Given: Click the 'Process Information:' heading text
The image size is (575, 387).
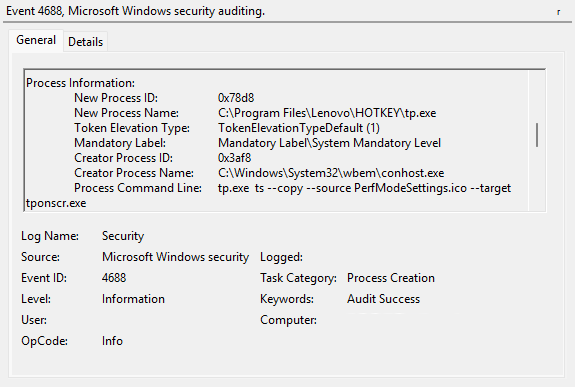Looking at the screenshot, I should [x=80, y=83].
